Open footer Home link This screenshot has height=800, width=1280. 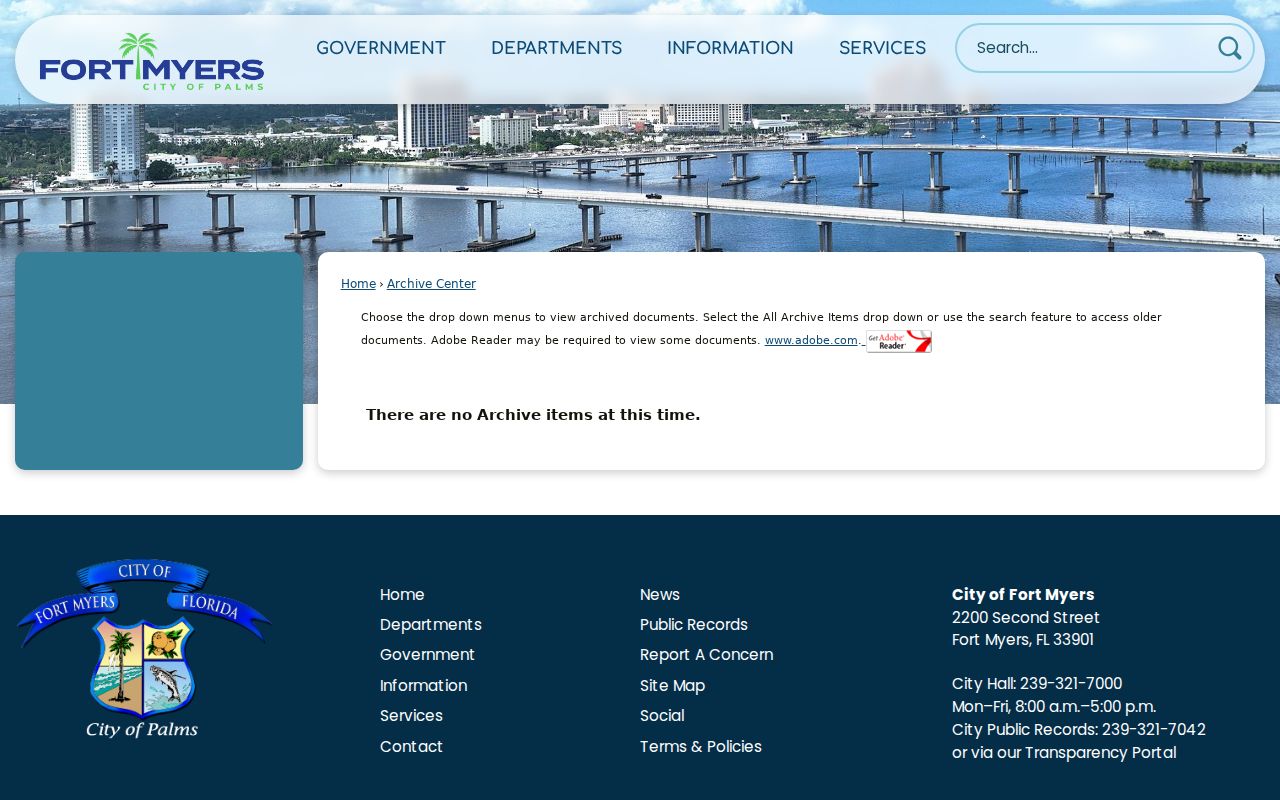click(x=402, y=594)
